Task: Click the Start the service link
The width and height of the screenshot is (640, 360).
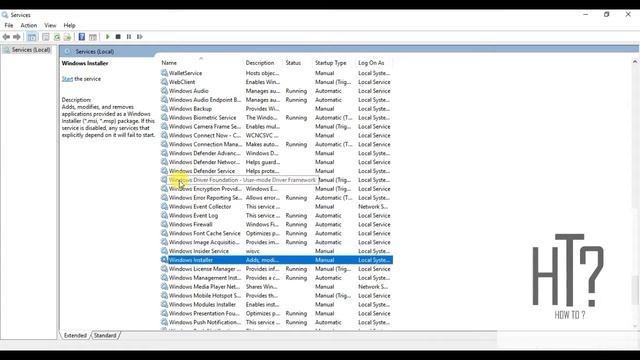Action: (67, 79)
